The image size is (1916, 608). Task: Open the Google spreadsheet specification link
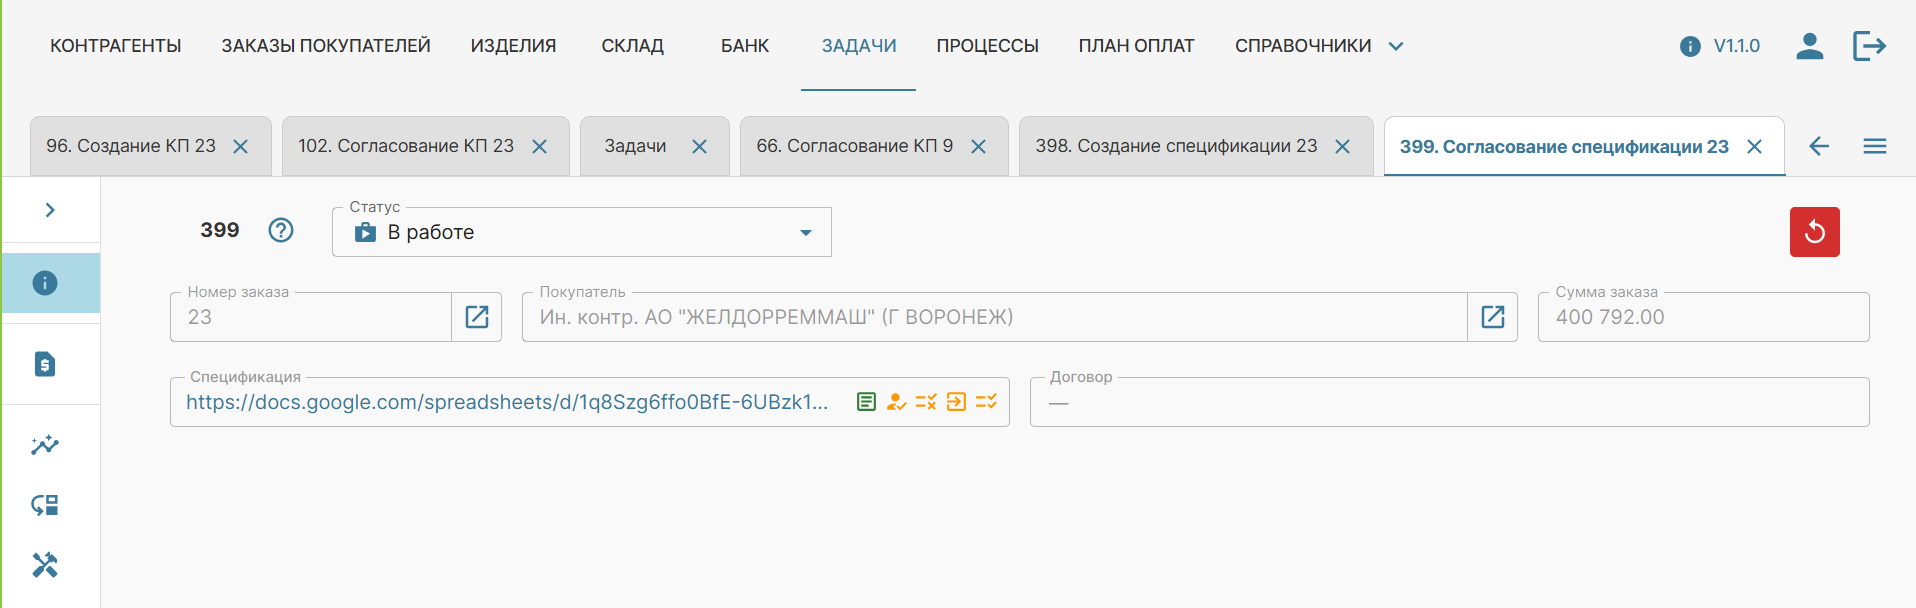pyautogui.click(x=507, y=402)
